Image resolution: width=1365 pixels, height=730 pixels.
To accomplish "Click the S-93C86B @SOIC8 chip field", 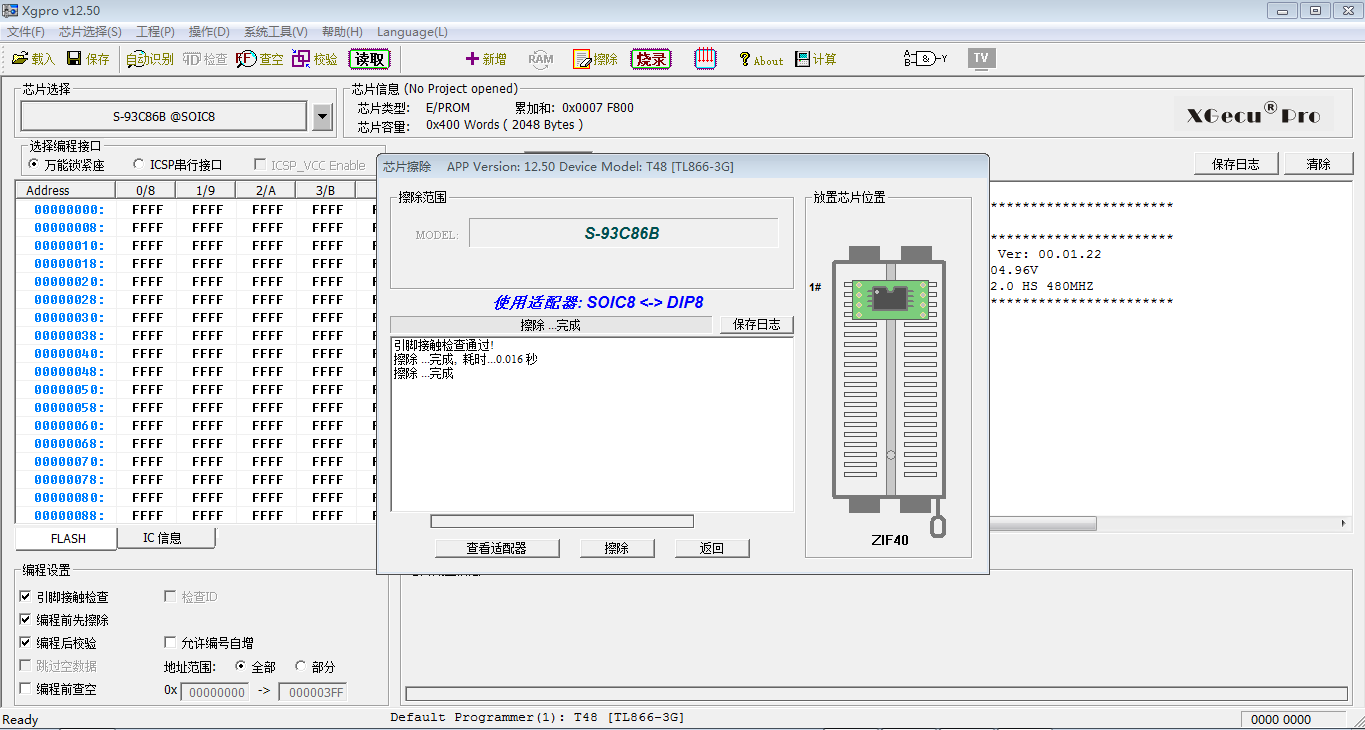I will pos(164,116).
